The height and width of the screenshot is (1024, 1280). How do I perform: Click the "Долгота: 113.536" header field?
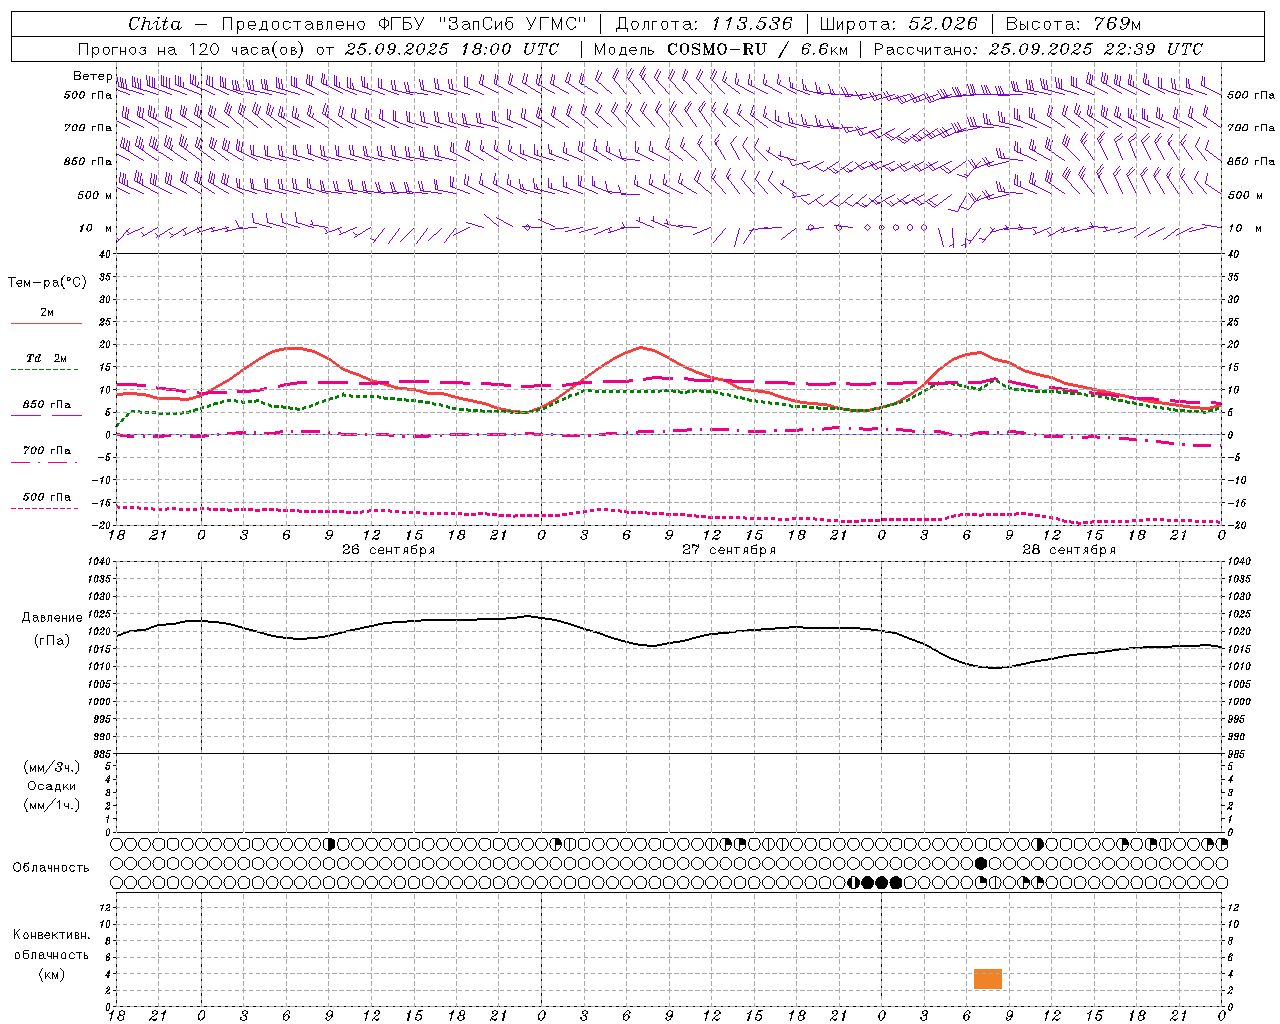[704, 24]
